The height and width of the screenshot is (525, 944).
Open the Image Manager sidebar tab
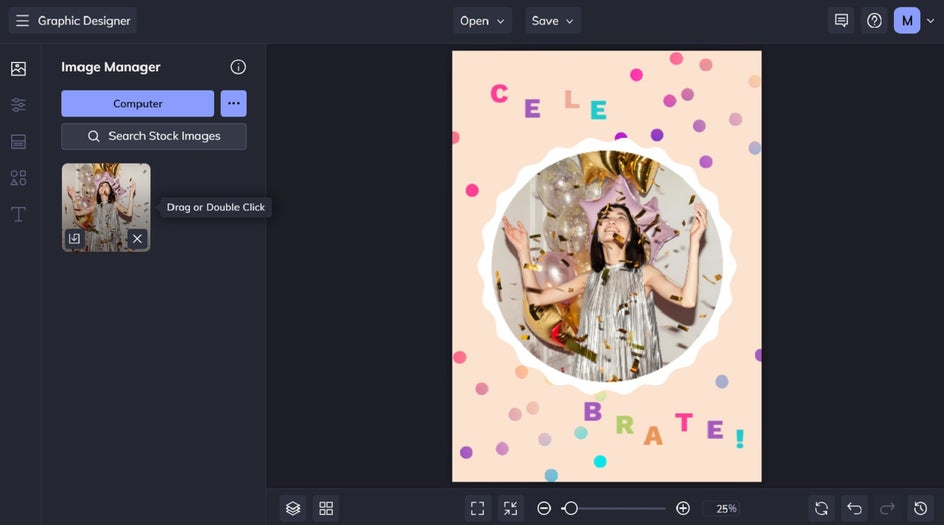pos(19,69)
